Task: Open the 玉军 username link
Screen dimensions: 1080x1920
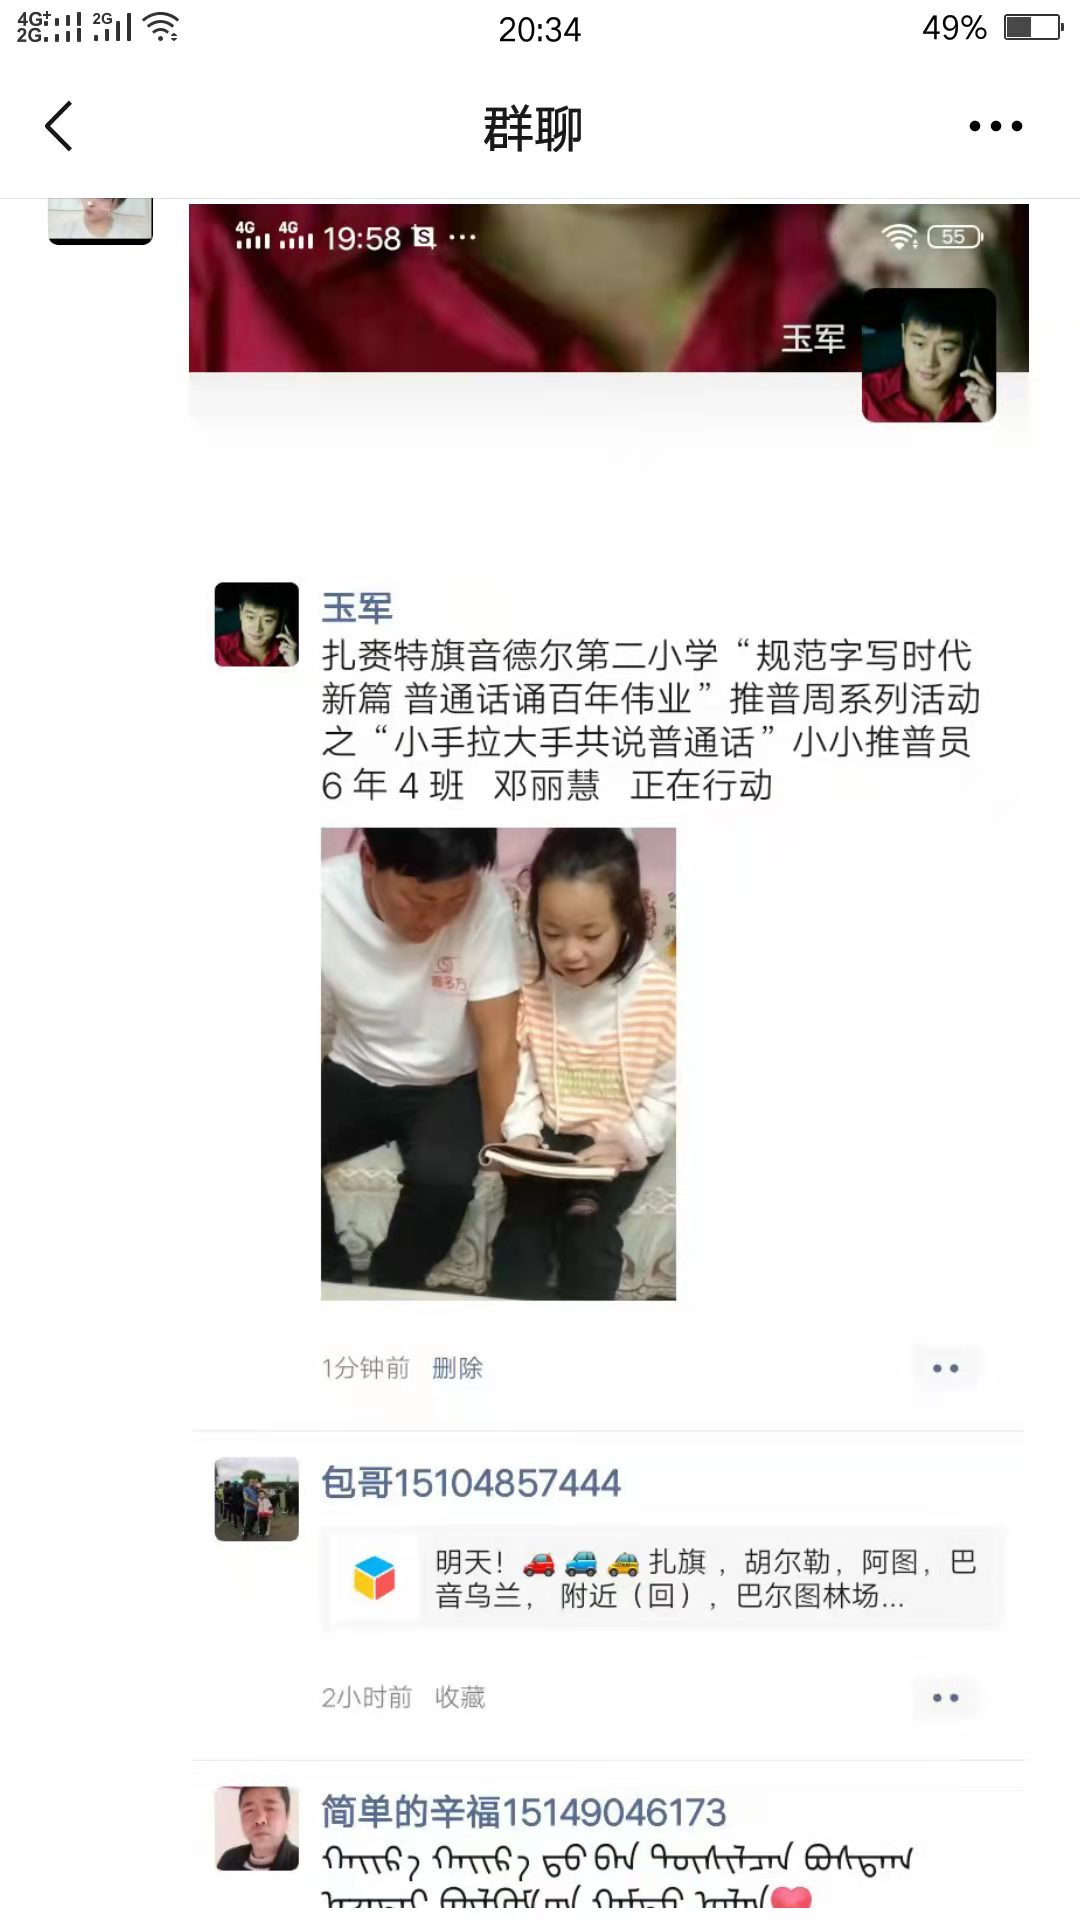Action: coord(357,608)
